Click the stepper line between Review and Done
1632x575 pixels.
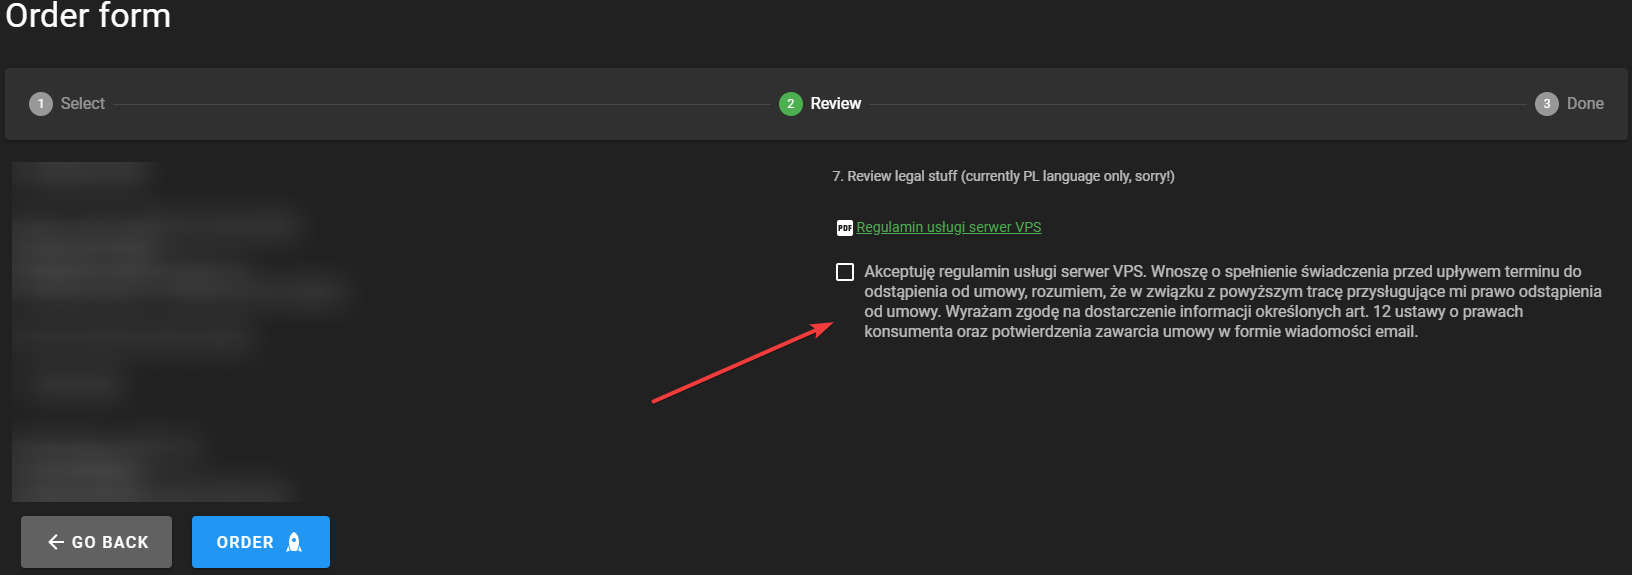coord(1197,104)
